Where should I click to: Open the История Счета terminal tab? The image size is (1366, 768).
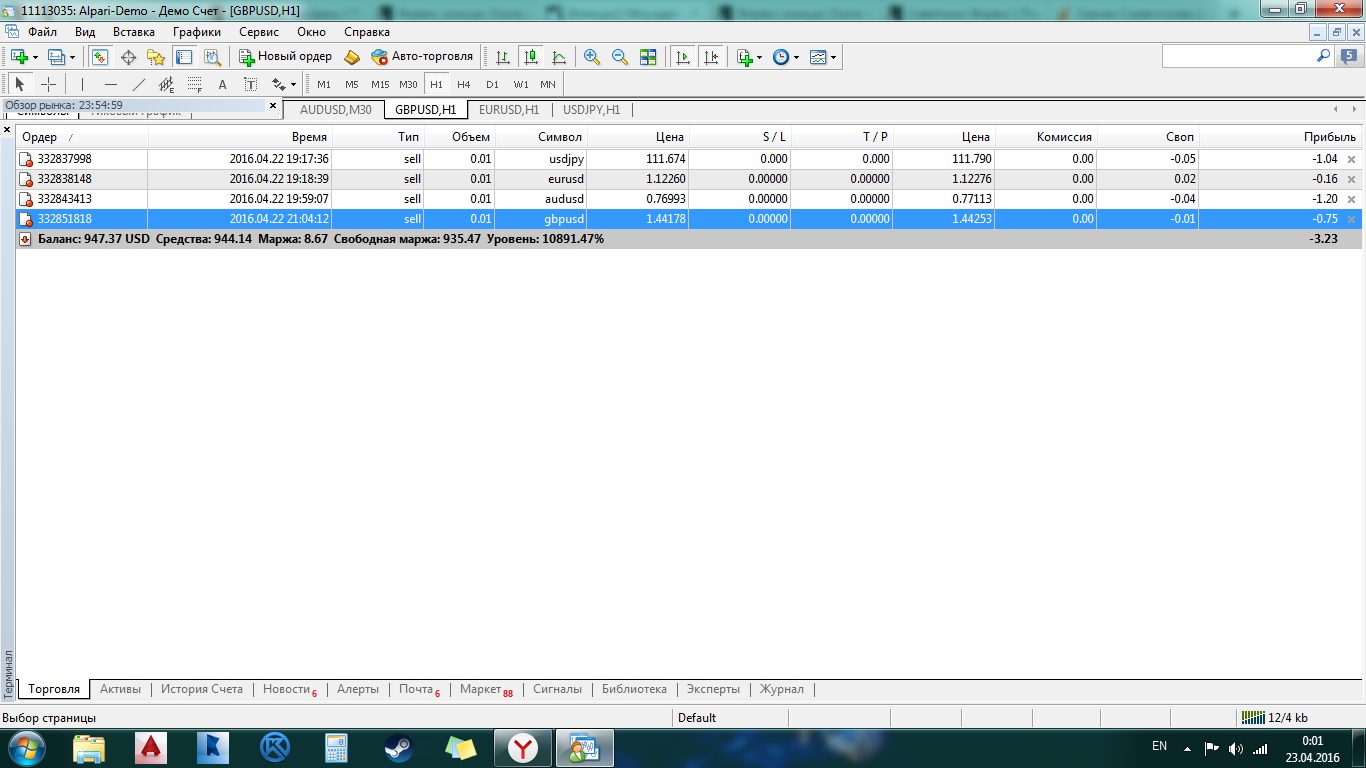(x=202, y=689)
